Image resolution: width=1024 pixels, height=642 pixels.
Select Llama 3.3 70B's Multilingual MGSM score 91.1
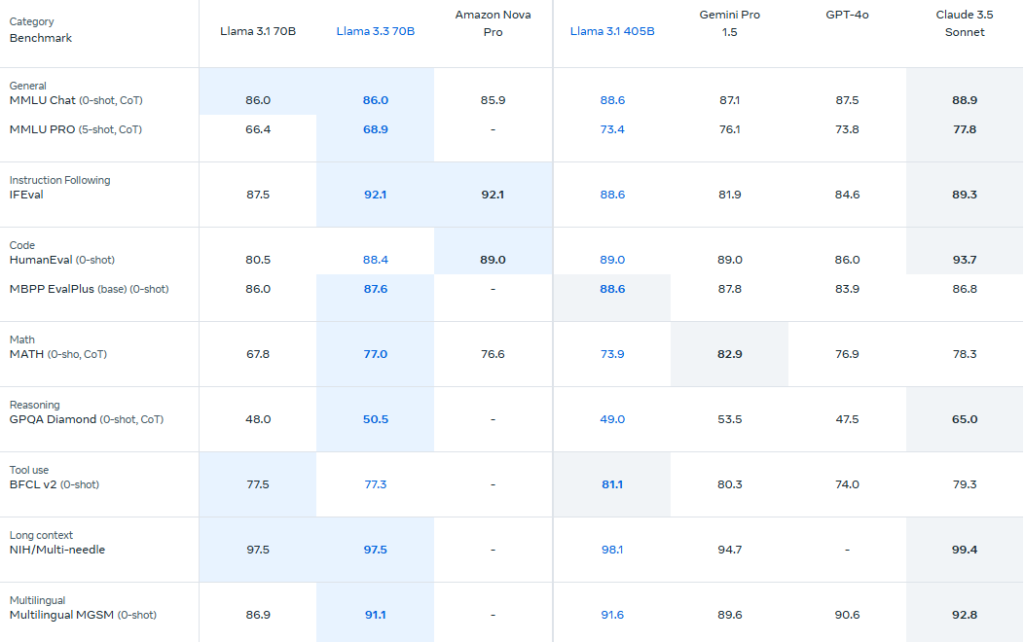point(376,615)
